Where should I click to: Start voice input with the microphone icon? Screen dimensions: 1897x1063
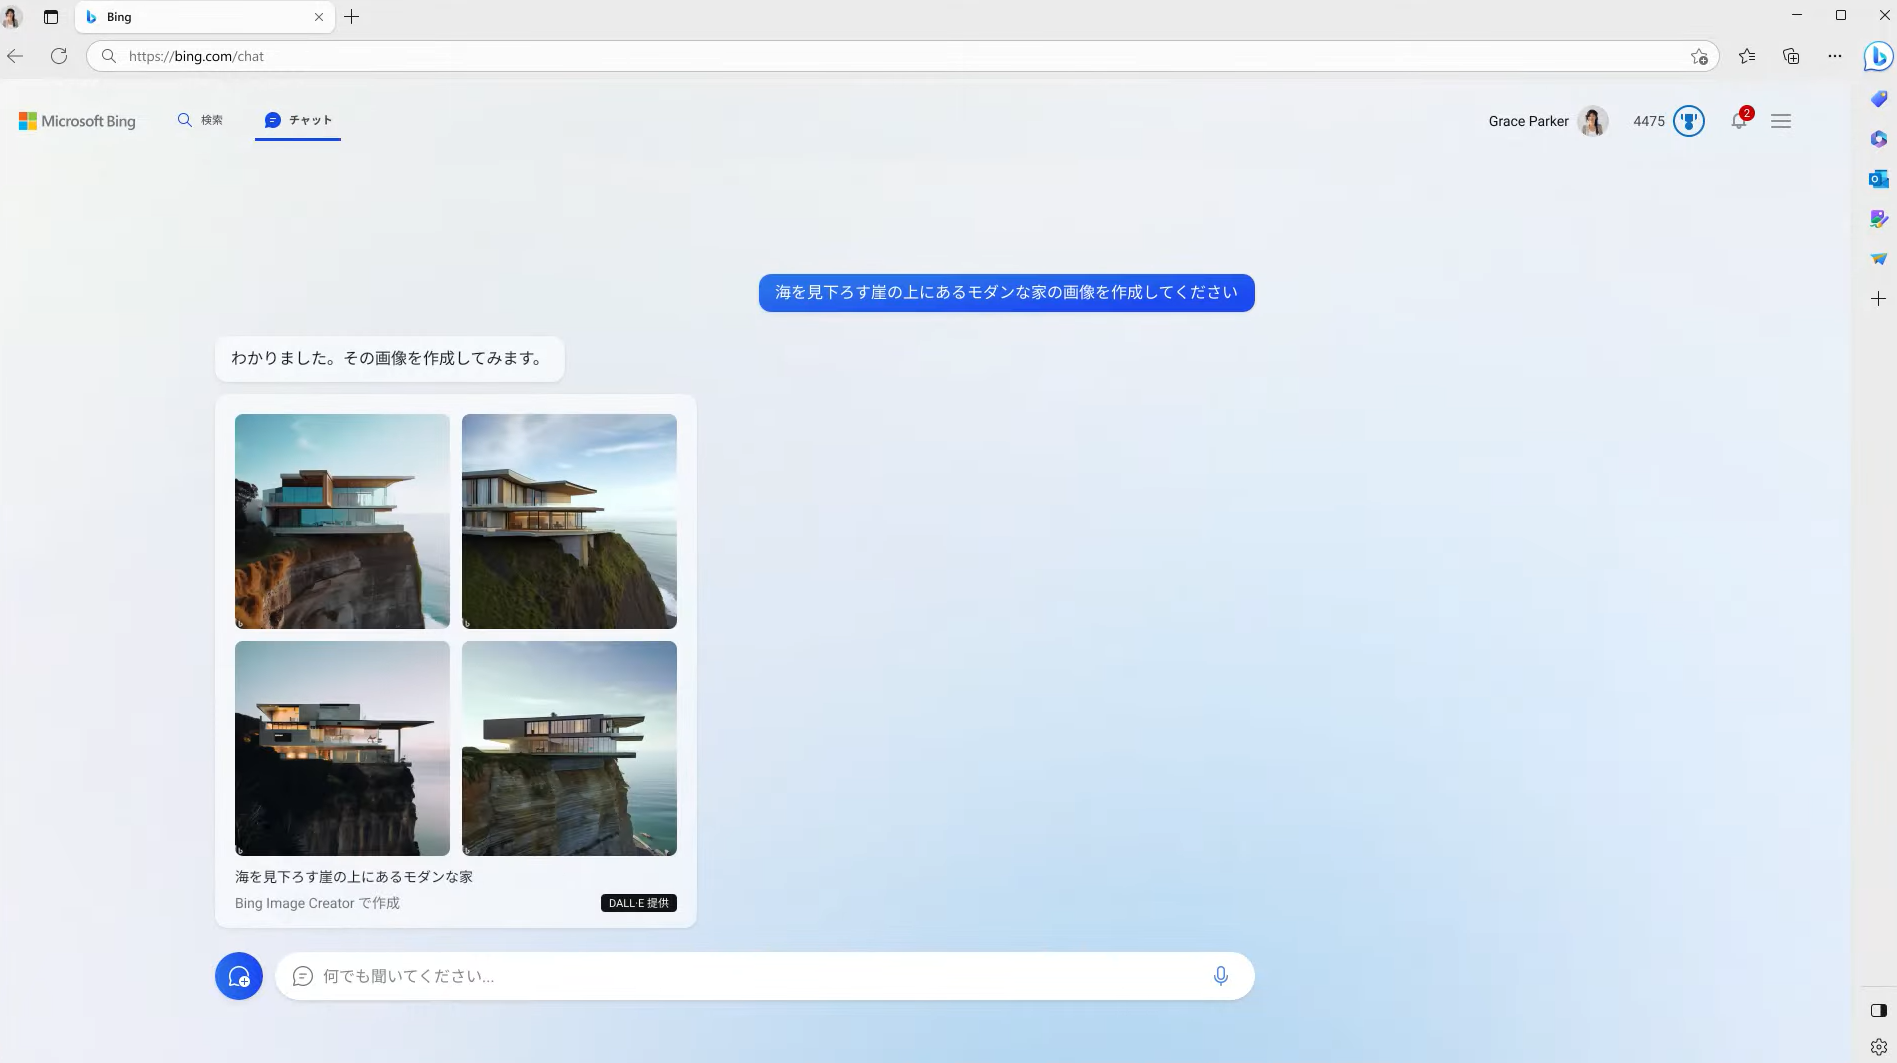click(x=1220, y=975)
